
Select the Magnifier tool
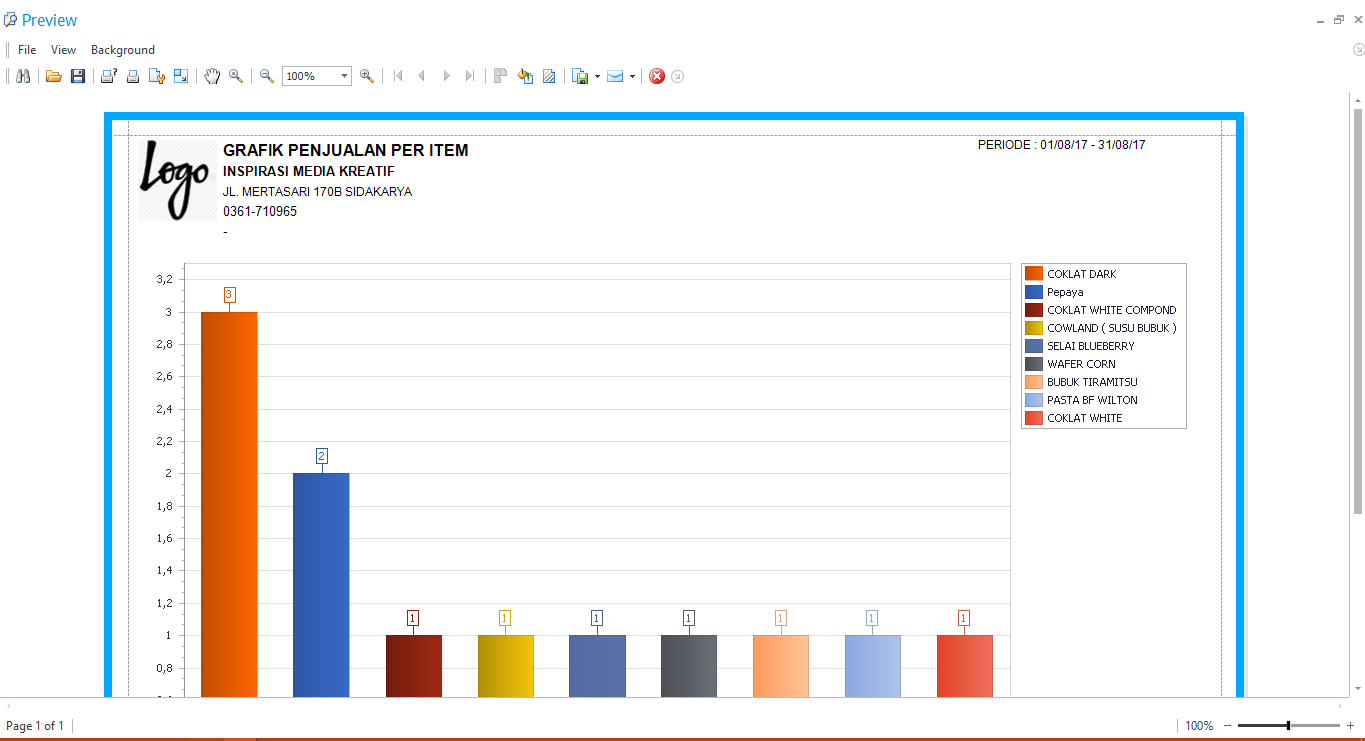[236, 76]
